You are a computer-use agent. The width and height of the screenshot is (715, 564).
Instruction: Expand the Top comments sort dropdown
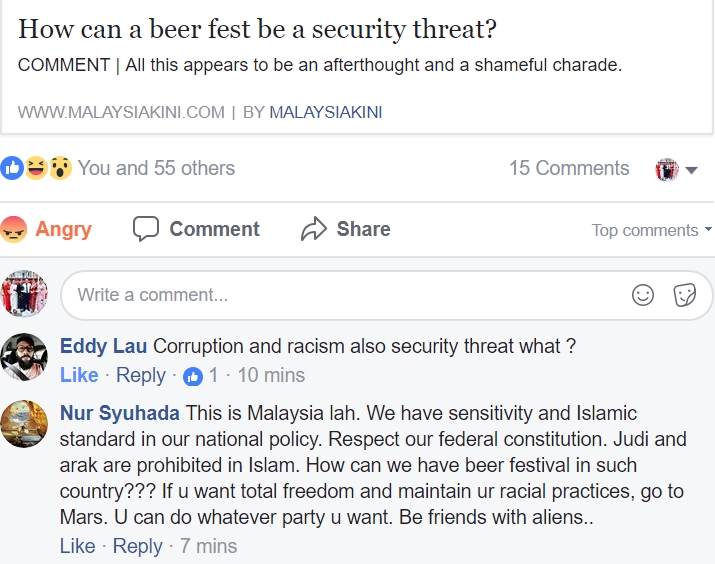coord(651,230)
